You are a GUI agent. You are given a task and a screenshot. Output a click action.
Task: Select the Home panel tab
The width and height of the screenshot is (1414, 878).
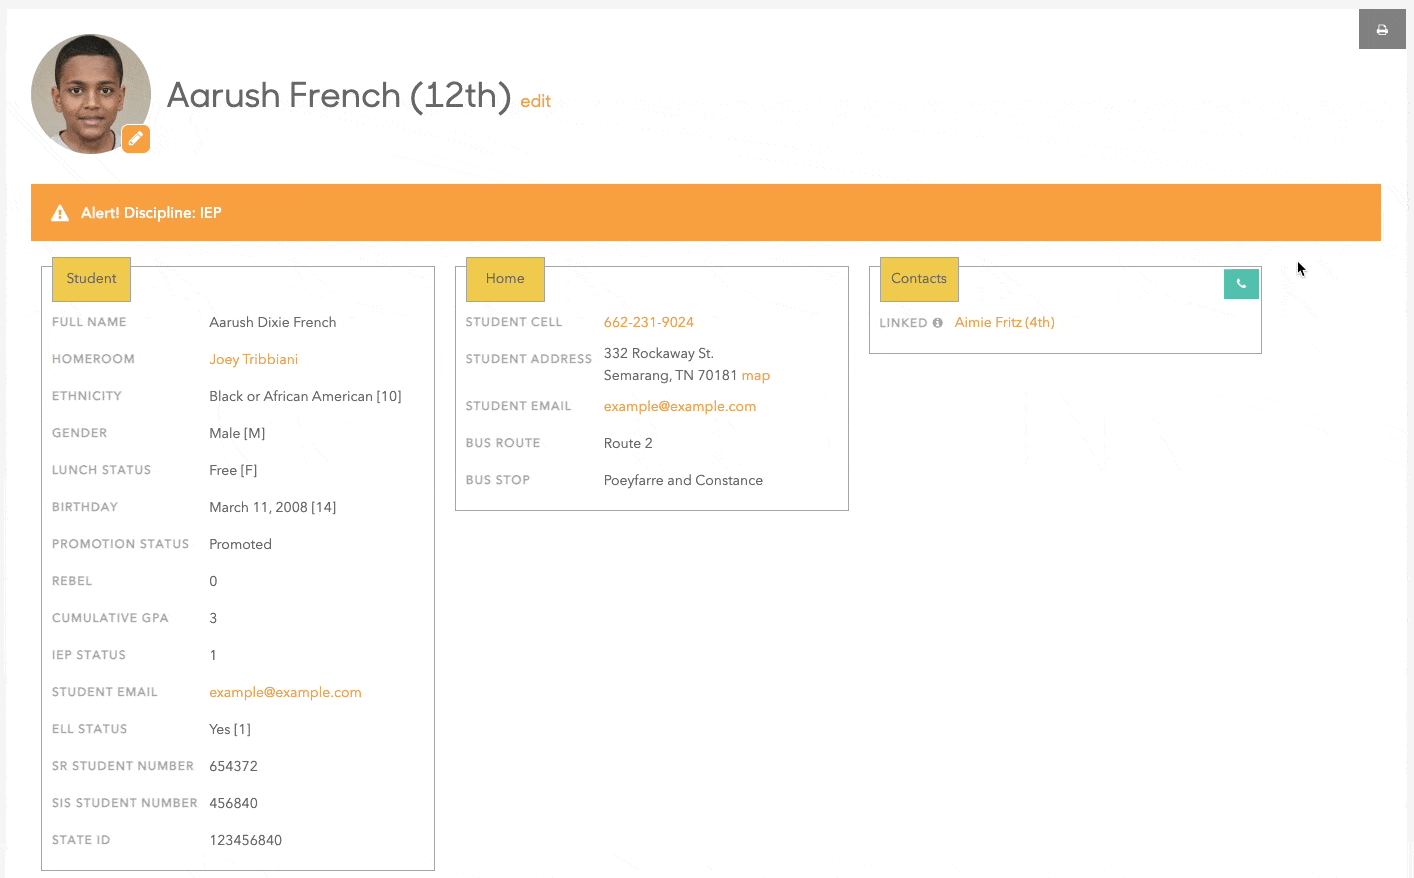click(505, 279)
